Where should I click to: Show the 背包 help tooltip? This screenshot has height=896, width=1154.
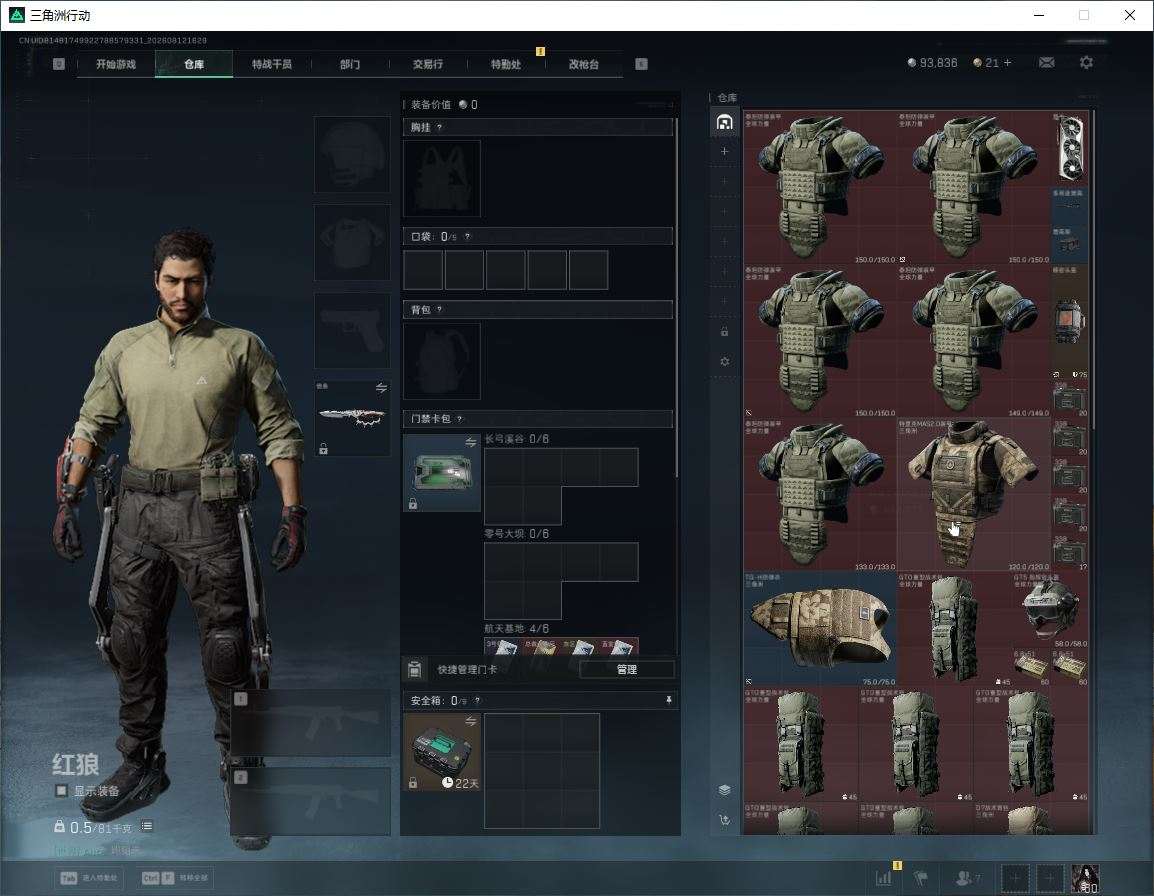tap(439, 309)
